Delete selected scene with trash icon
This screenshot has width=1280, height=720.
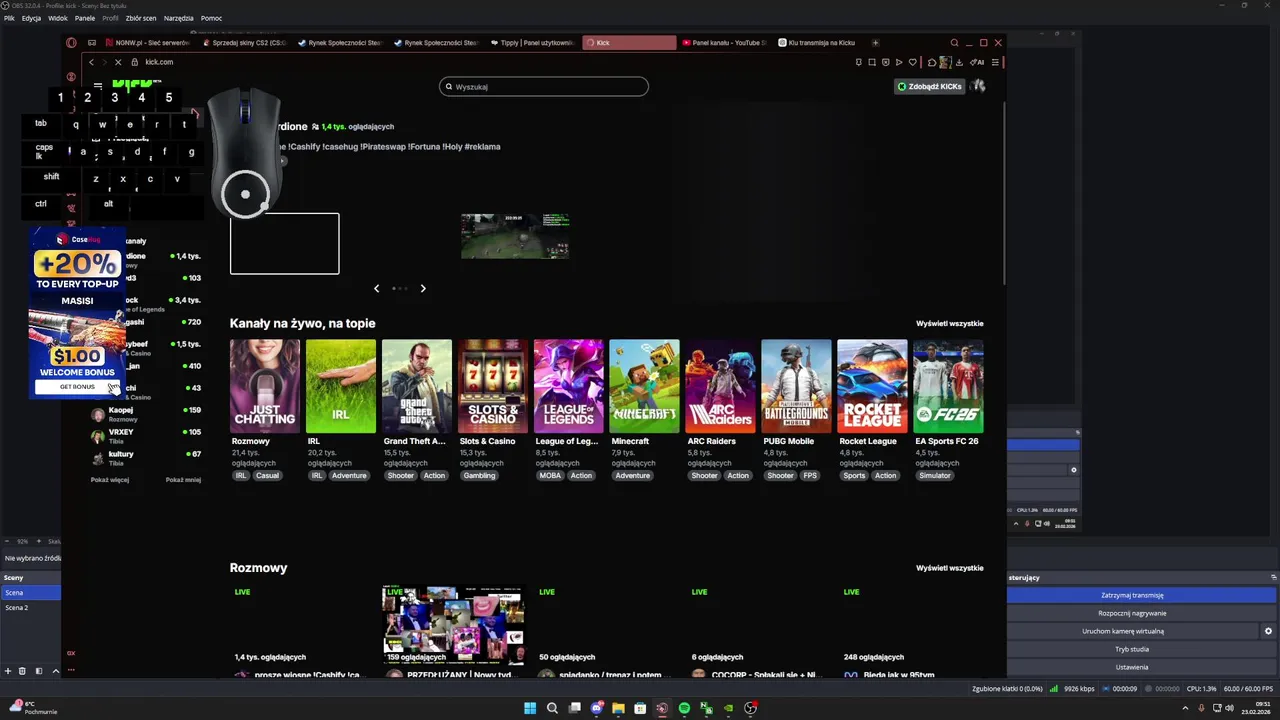pos(22,671)
